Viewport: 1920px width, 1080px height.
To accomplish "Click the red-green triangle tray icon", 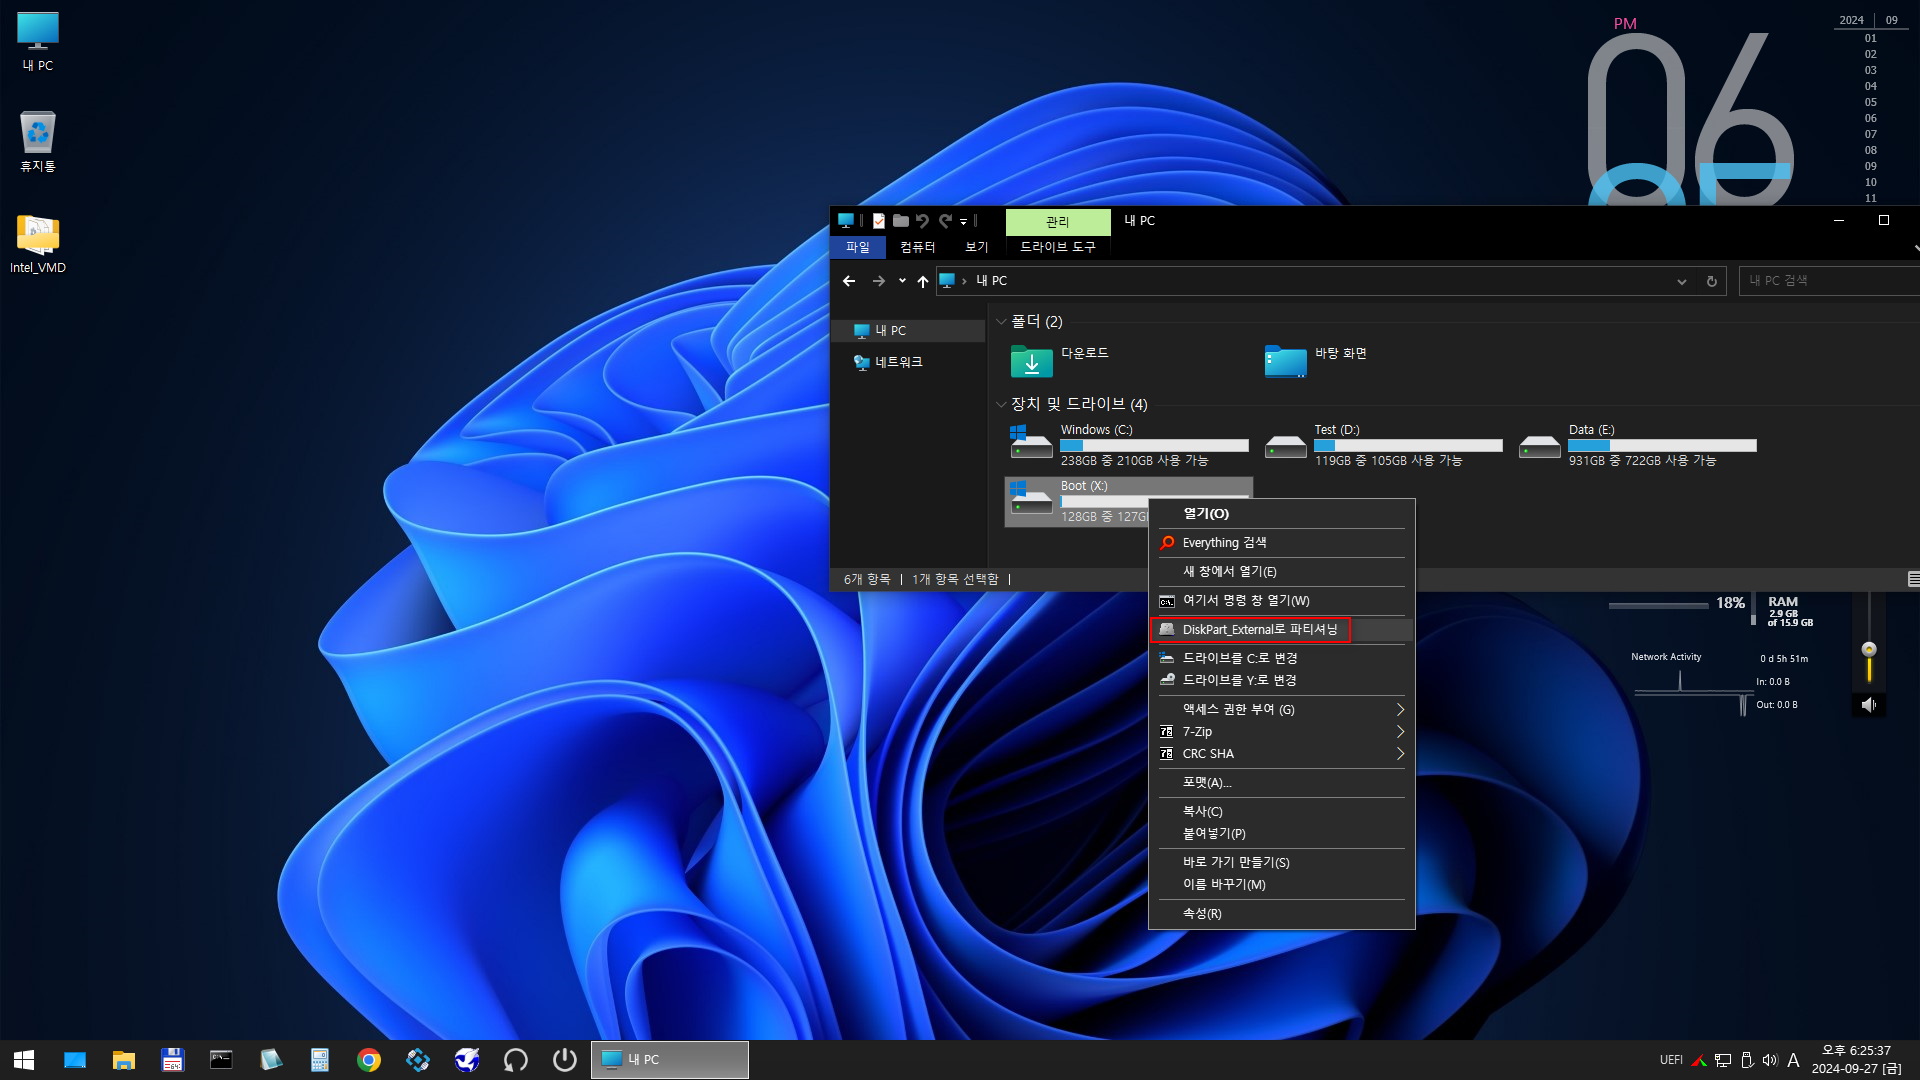I will [1699, 1060].
